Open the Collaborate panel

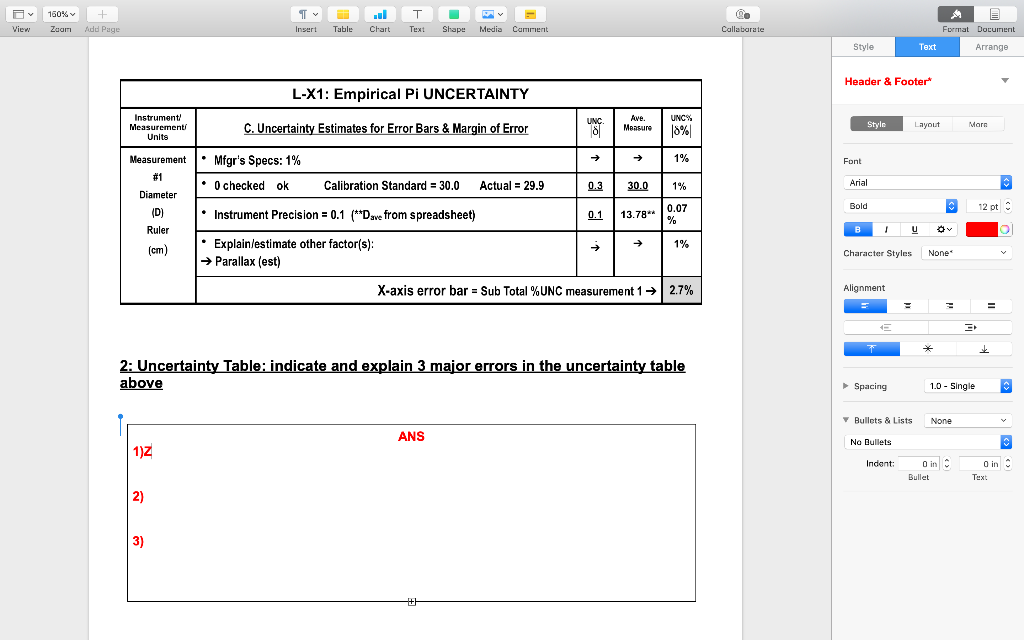(742, 14)
